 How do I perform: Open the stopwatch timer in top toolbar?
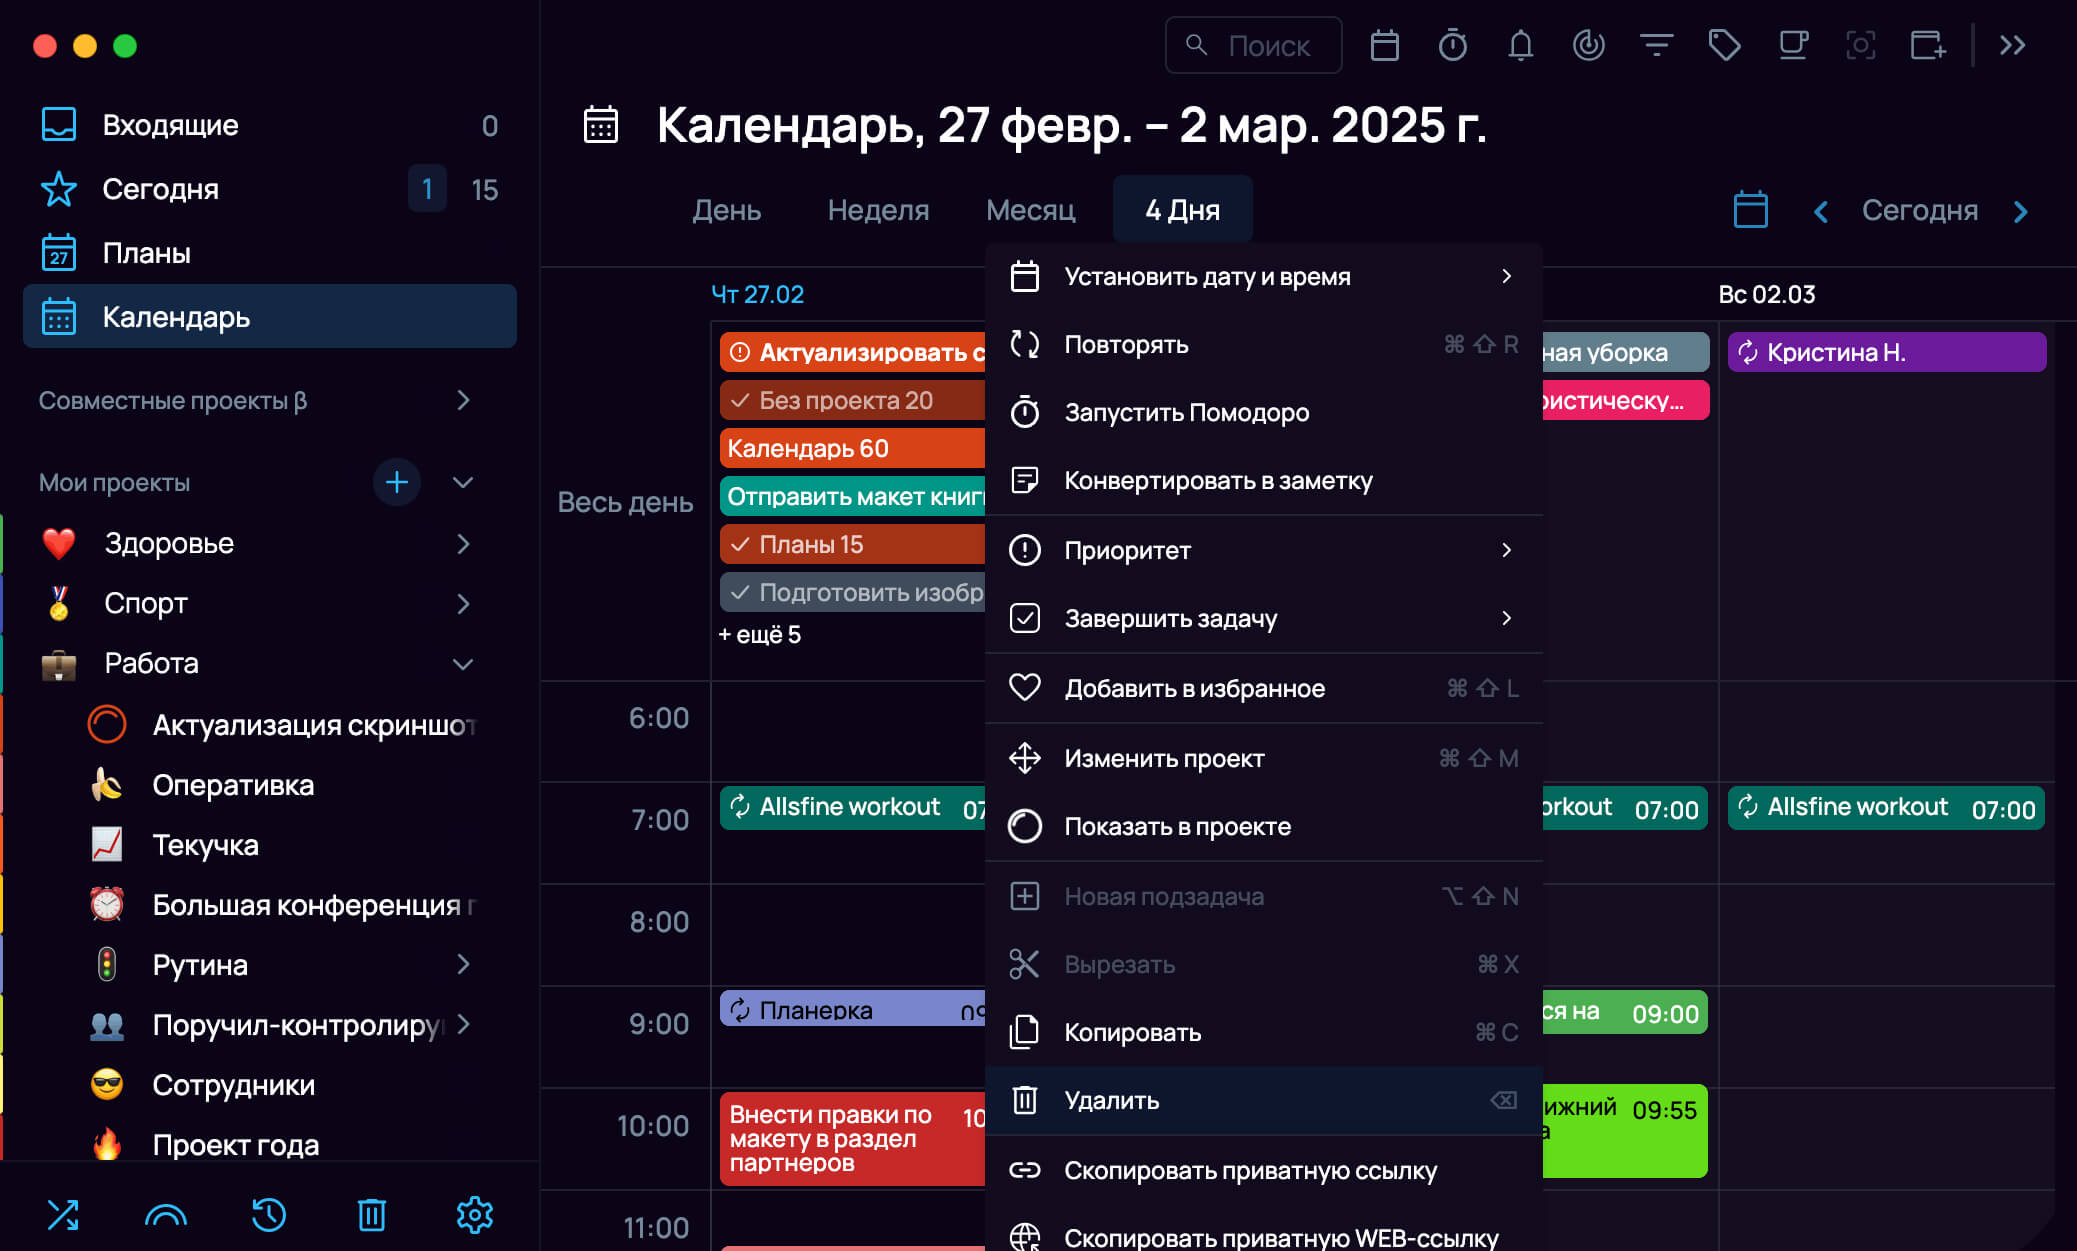pyautogui.click(x=1452, y=45)
